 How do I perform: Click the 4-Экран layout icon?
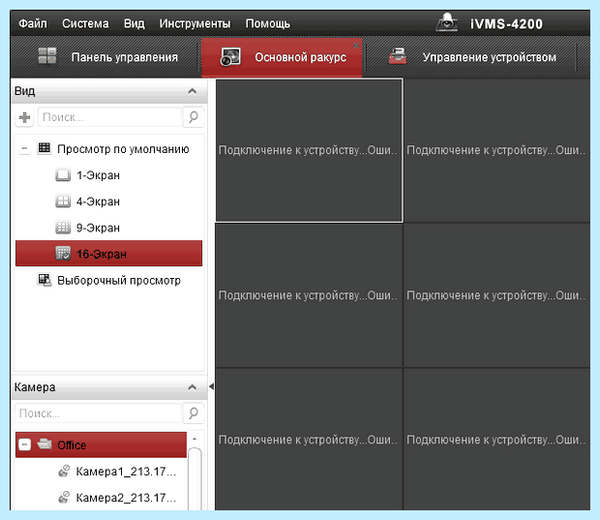pyautogui.click(x=63, y=201)
